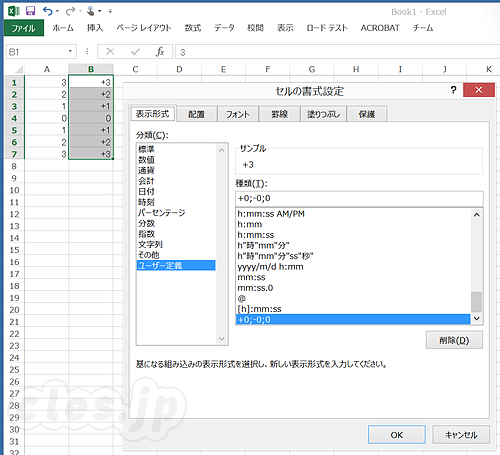Click cell B1 showing +3
This screenshot has height=455, width=500.
91,82
